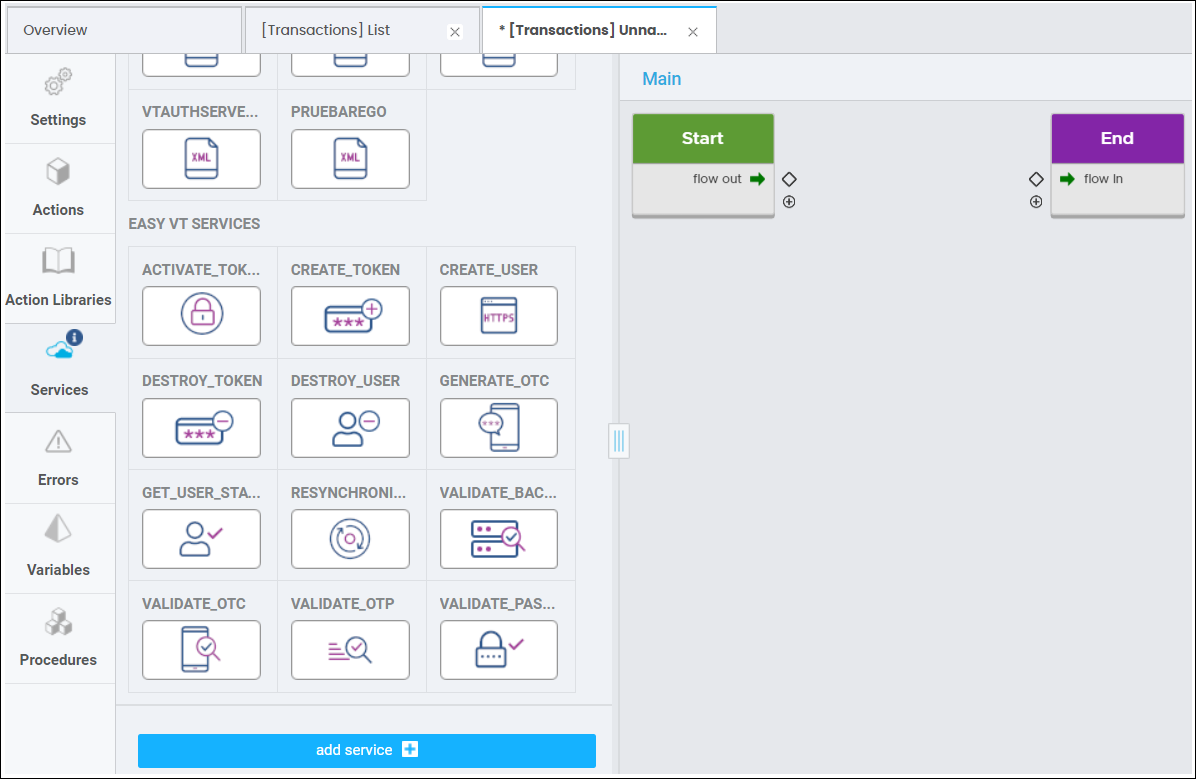Viewport: 1196px width, 779px height.
Task: Choose the VALIDATE_OTP service icon
Action: (350, 650)
